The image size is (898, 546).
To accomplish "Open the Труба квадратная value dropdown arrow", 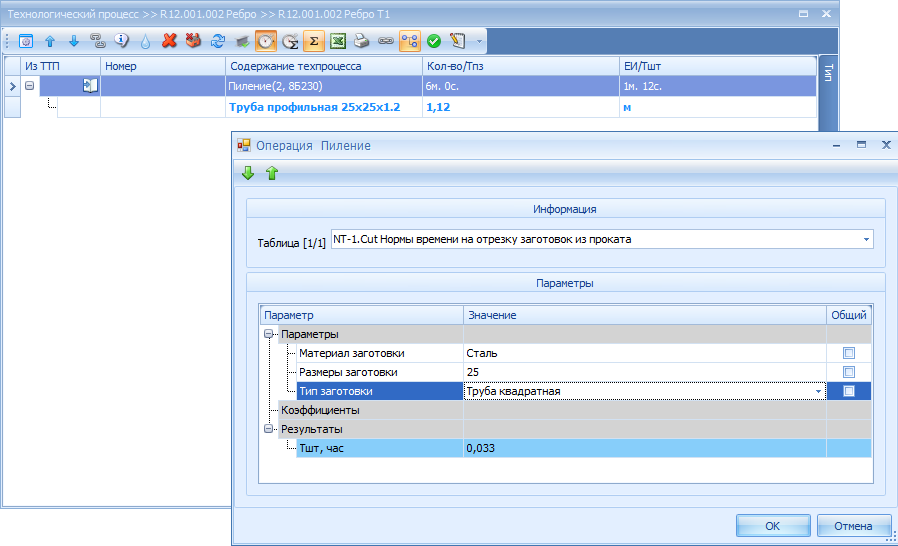I will pos(818,391).
